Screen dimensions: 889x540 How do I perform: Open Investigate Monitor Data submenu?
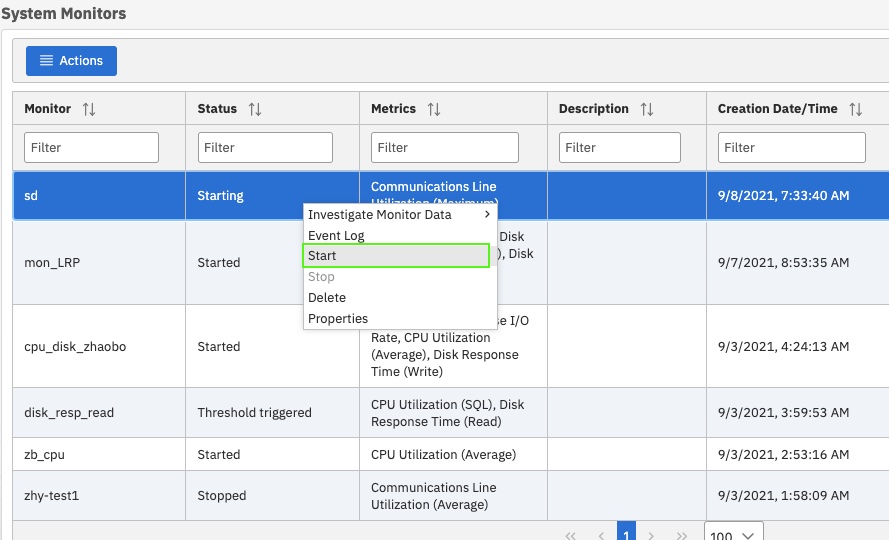pos(400,214)
